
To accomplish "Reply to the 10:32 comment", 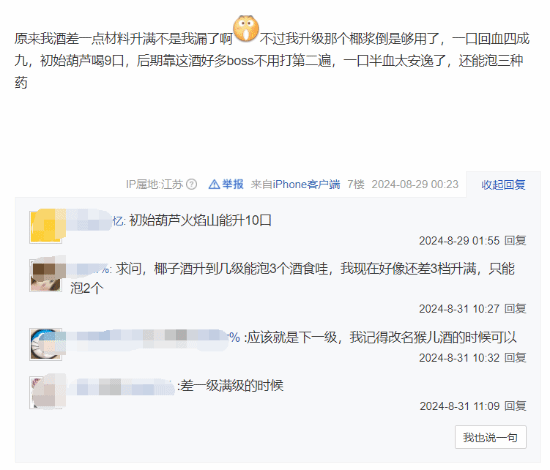I will (x=515, y=358).
